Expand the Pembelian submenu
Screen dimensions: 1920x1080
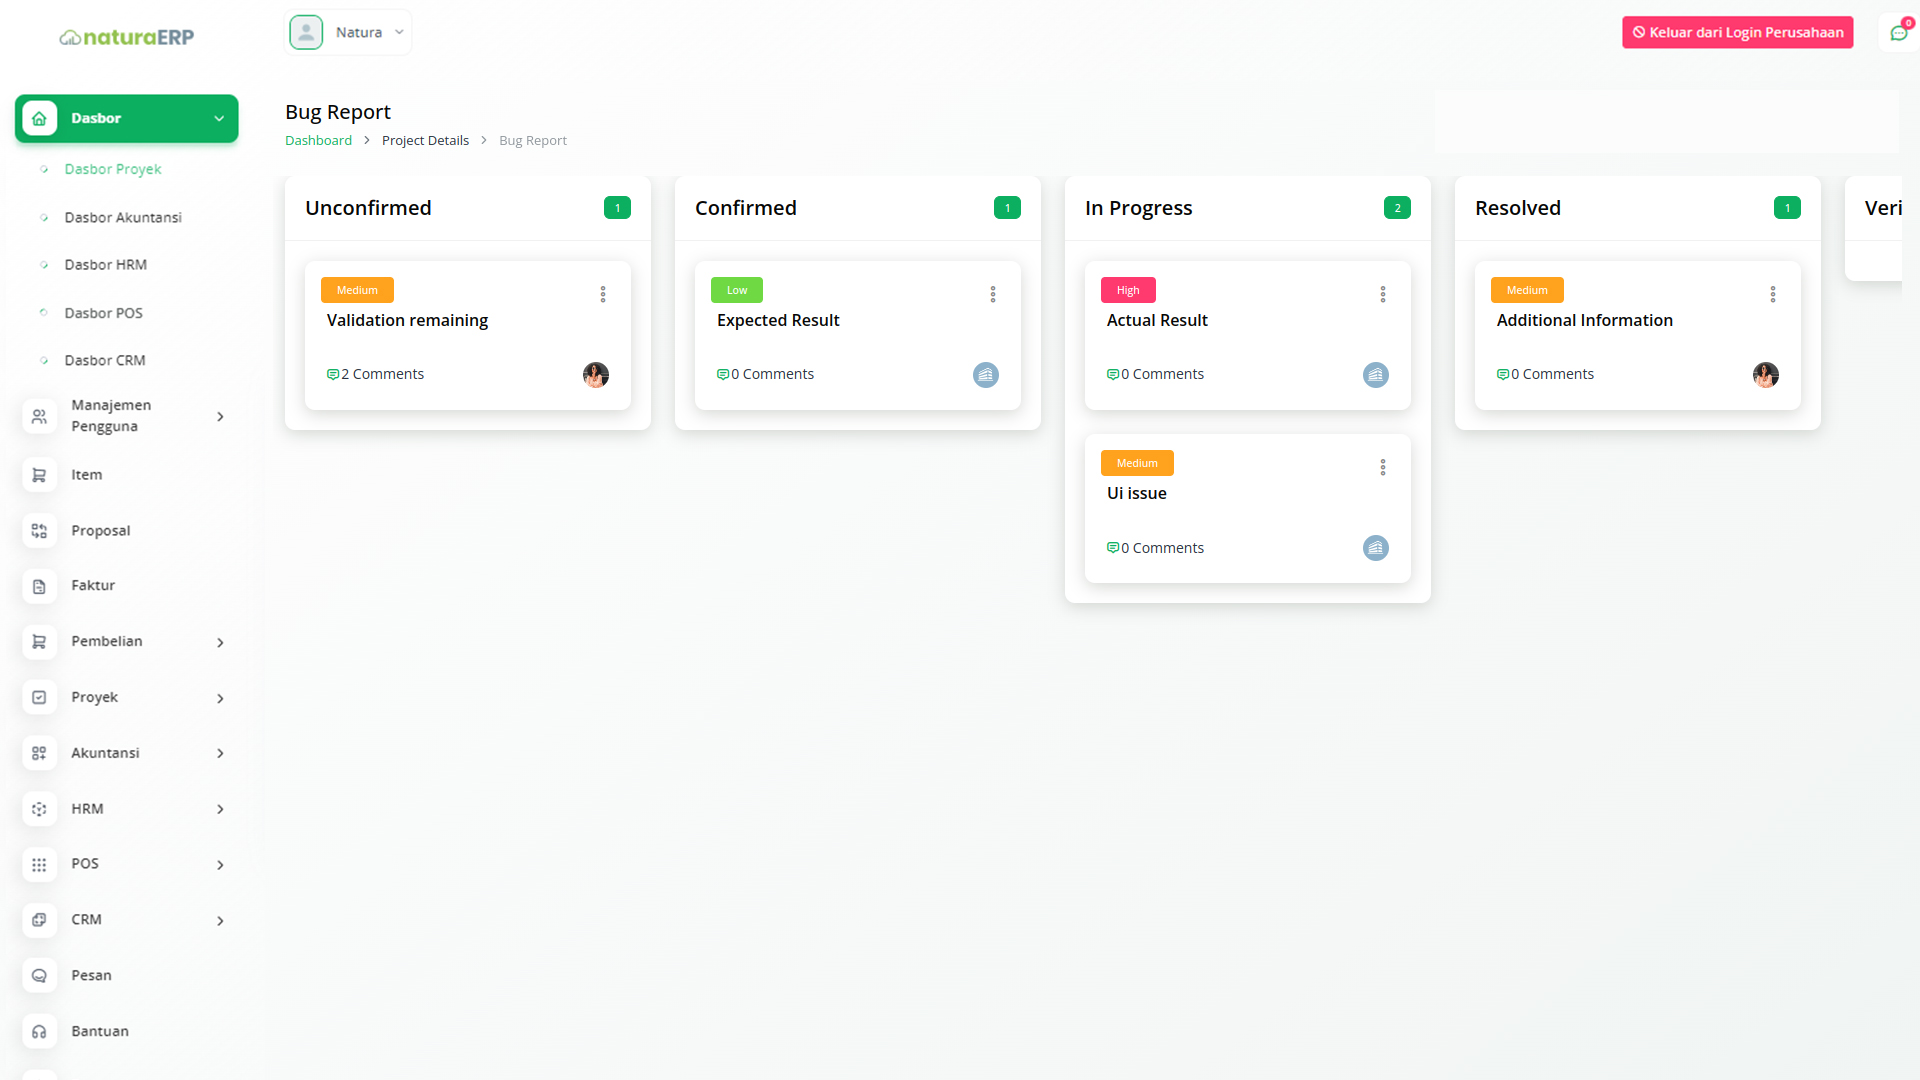(x=220, y=643)
